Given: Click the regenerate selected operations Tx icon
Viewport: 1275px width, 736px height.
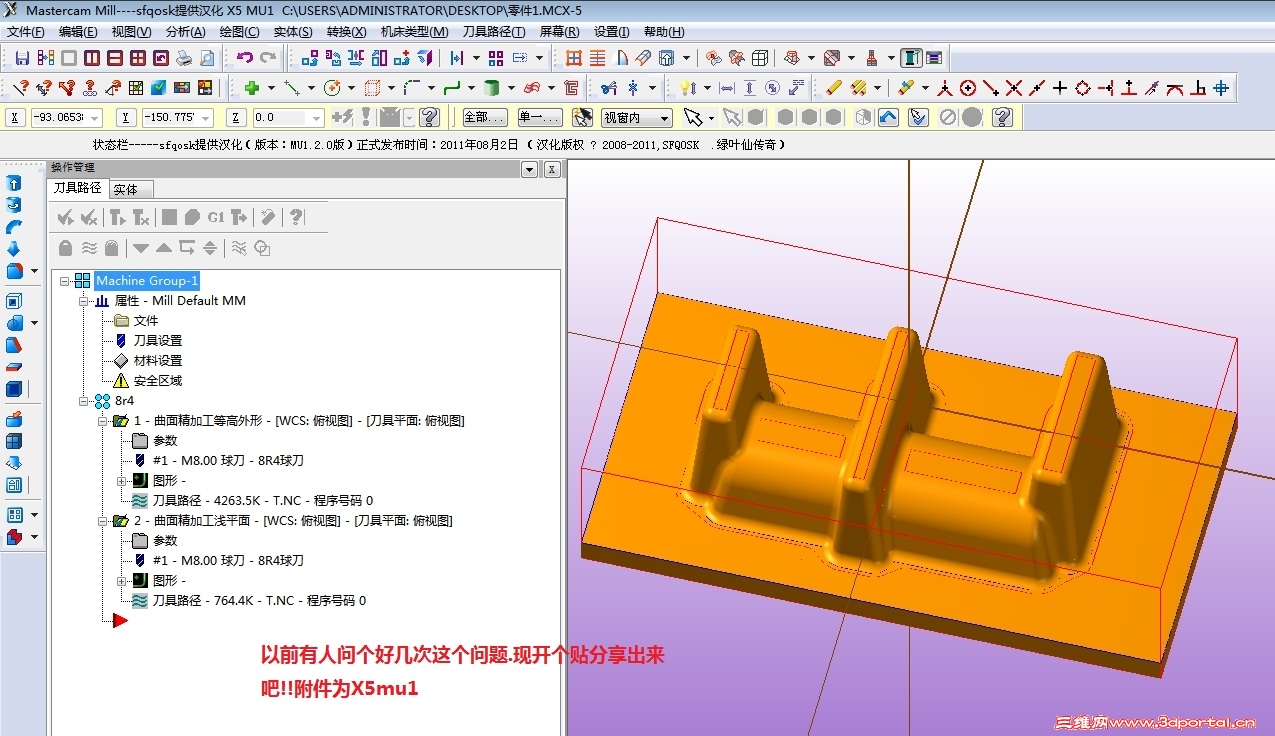Looking at the screenshot, I should pos(142,217).
